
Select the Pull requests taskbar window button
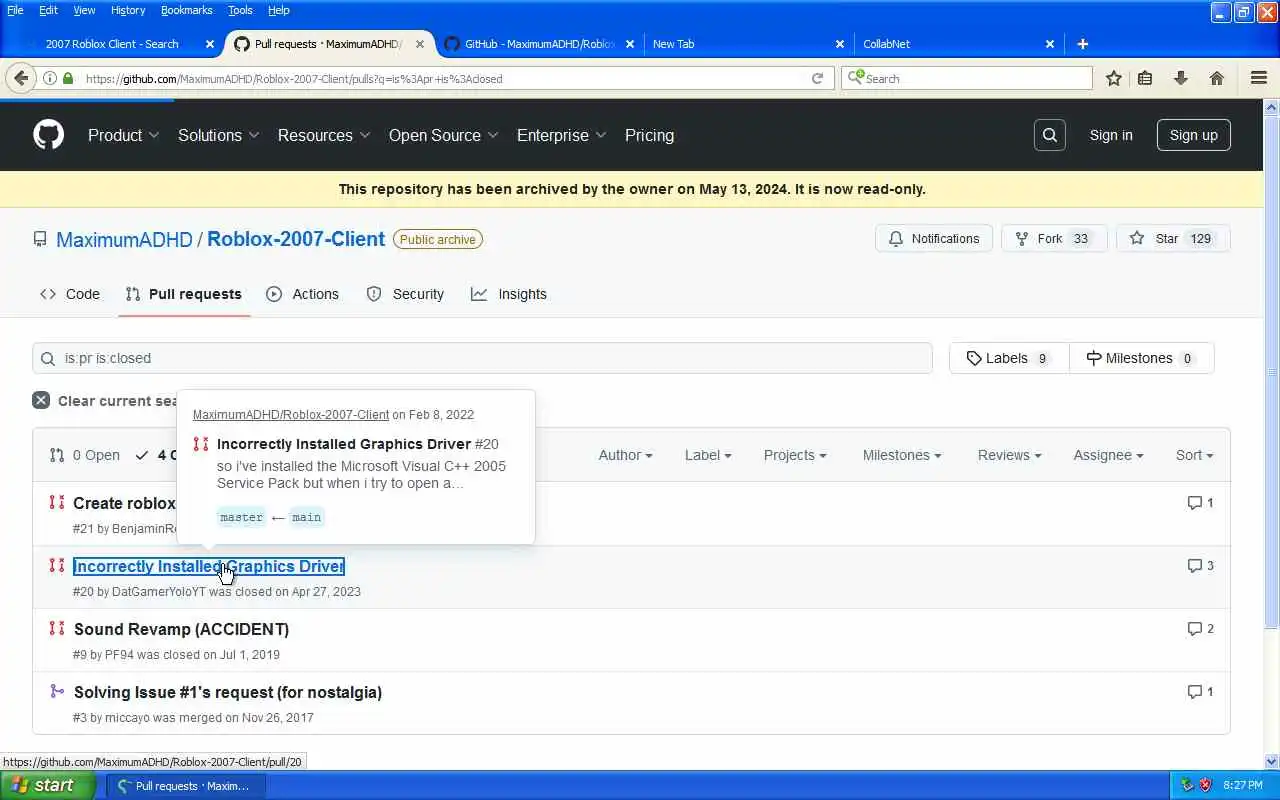pyautogui.click(x=184, y=786)
